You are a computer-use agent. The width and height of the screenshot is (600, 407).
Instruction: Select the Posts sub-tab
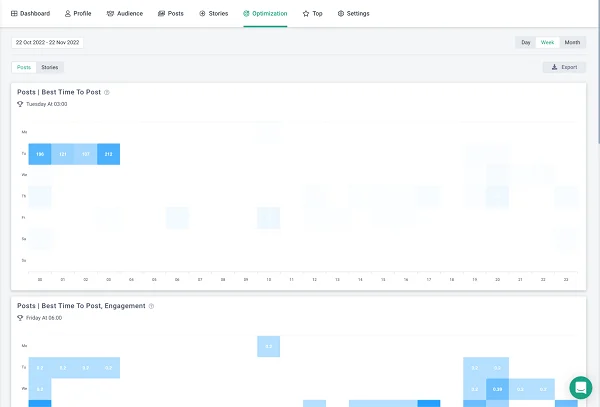coord(24,67)
